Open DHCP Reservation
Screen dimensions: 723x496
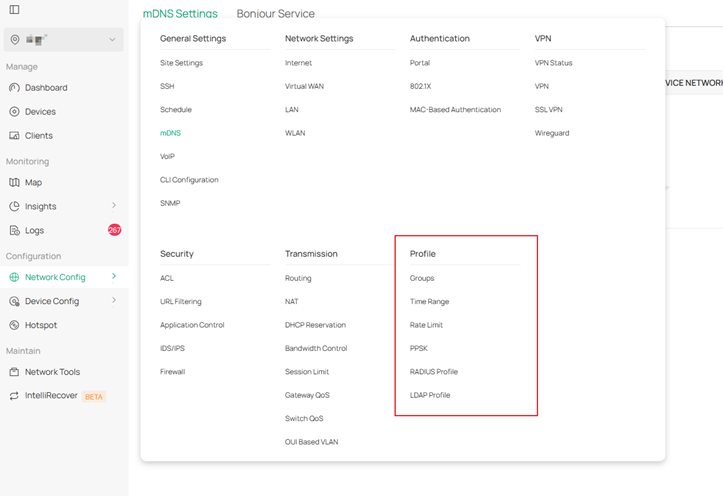[x=315, y=325]
